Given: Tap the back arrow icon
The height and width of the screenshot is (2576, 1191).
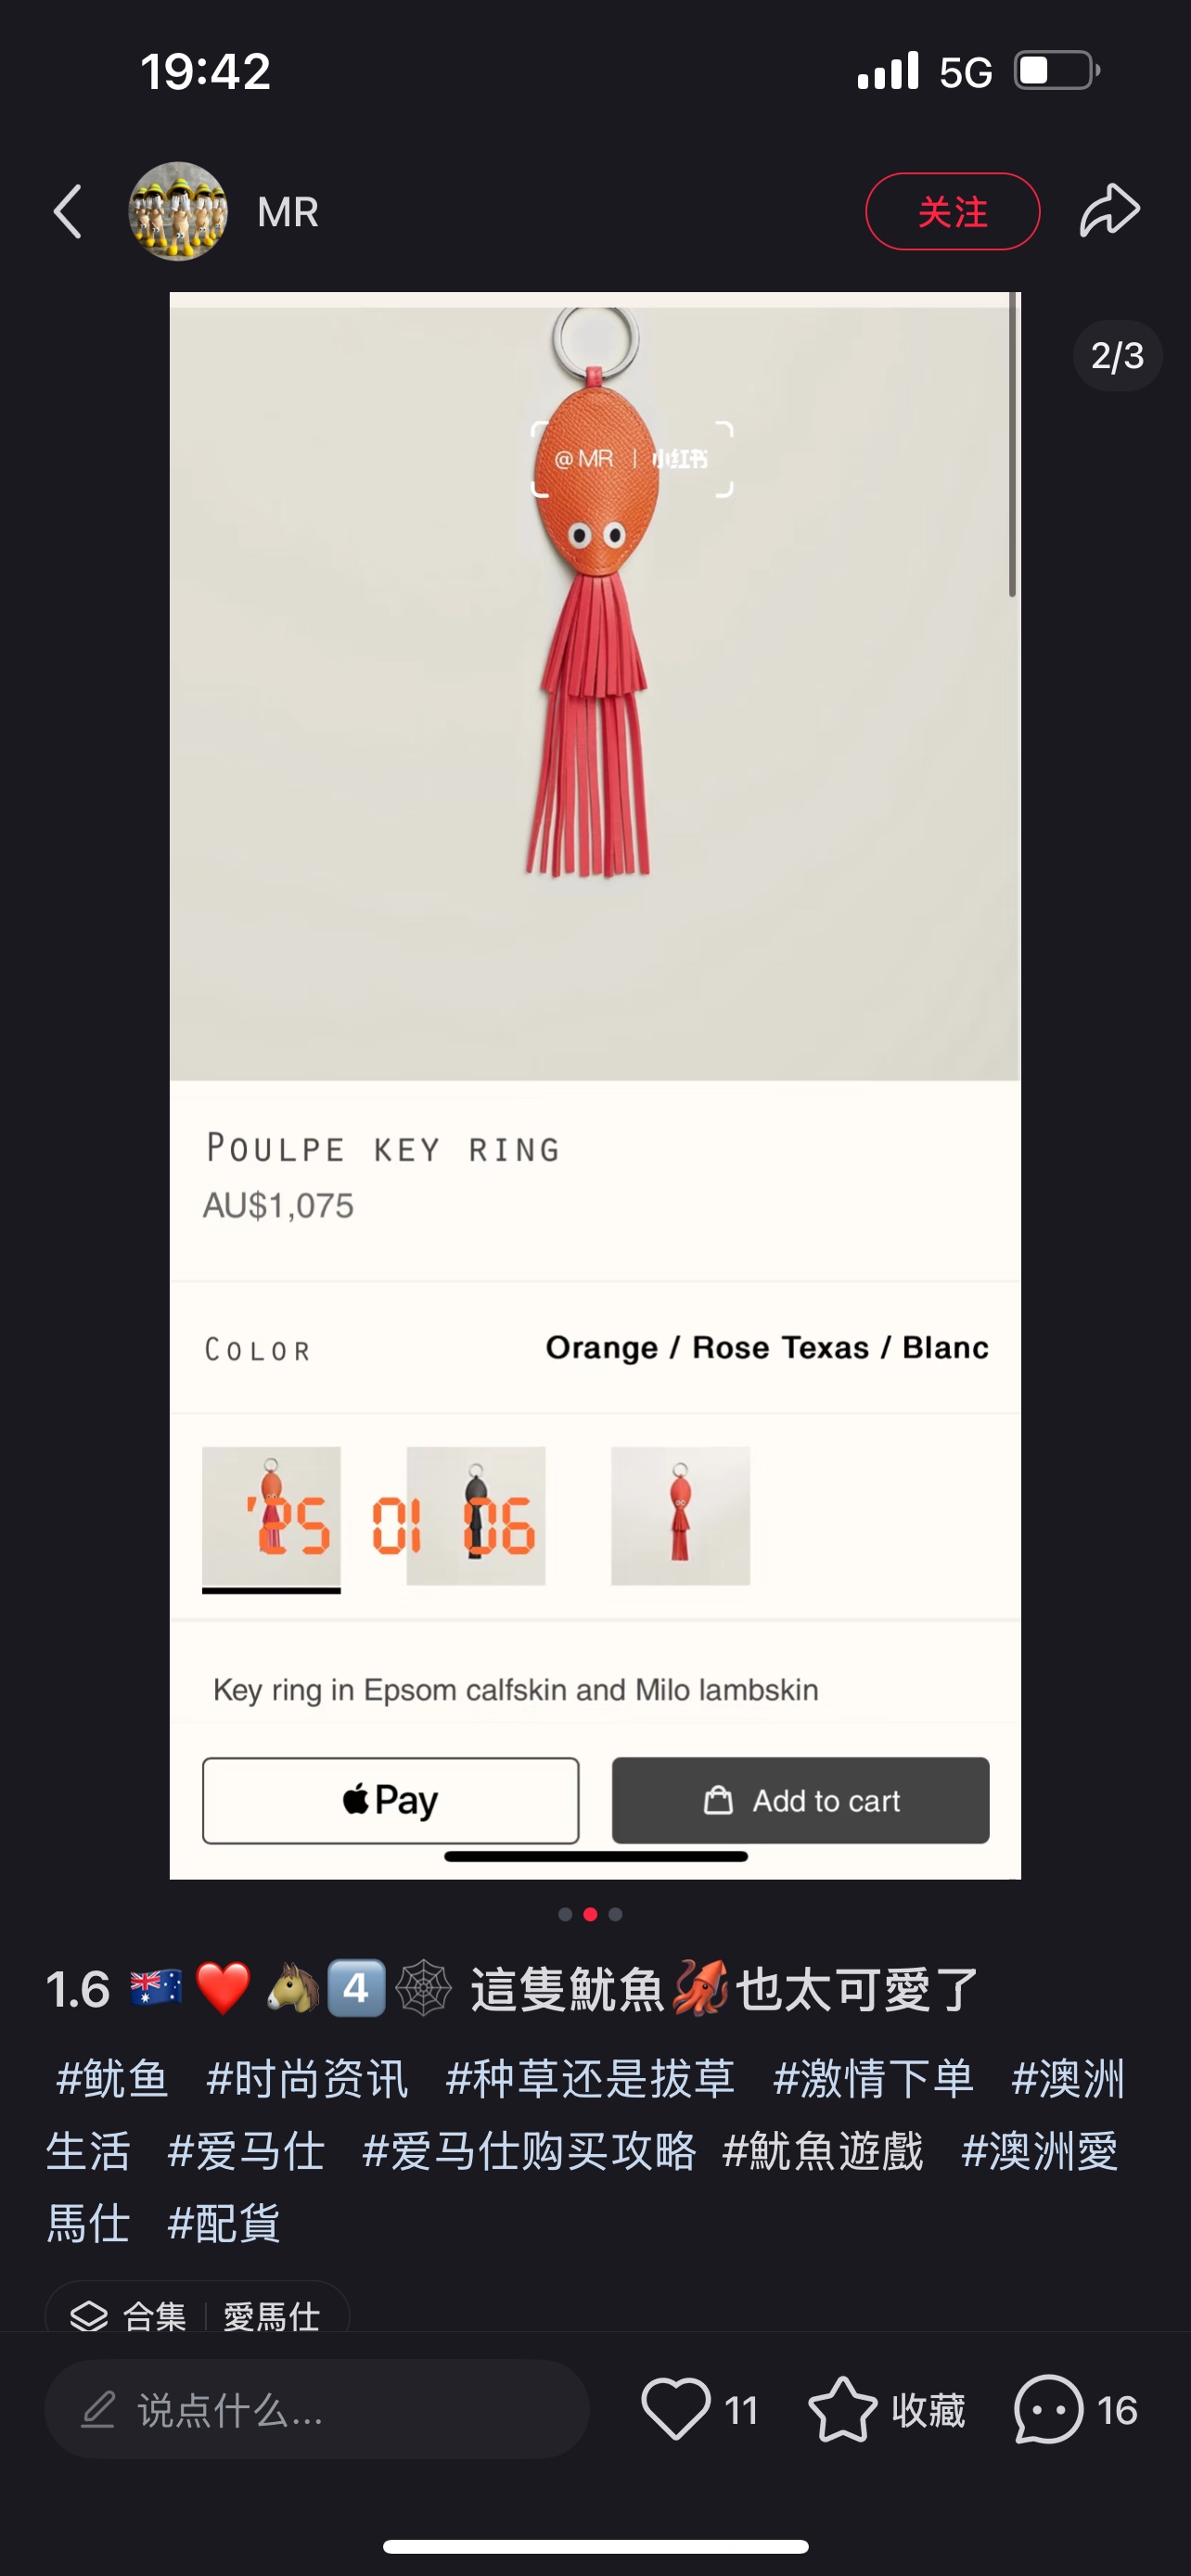Looking at the screenshot, I should 67,212.
